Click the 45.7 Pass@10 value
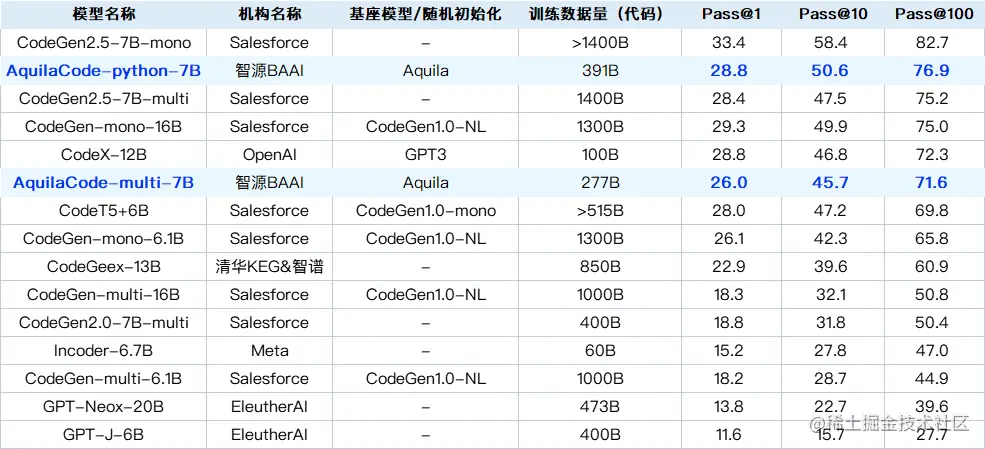985x449 pixels. (x=829, y=183)
